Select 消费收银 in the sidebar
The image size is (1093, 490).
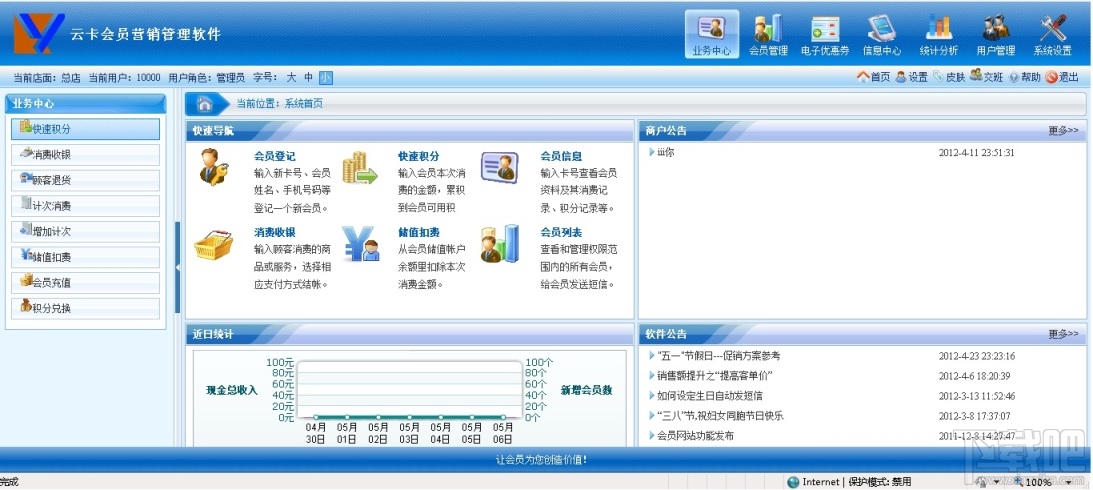[85, 155]
